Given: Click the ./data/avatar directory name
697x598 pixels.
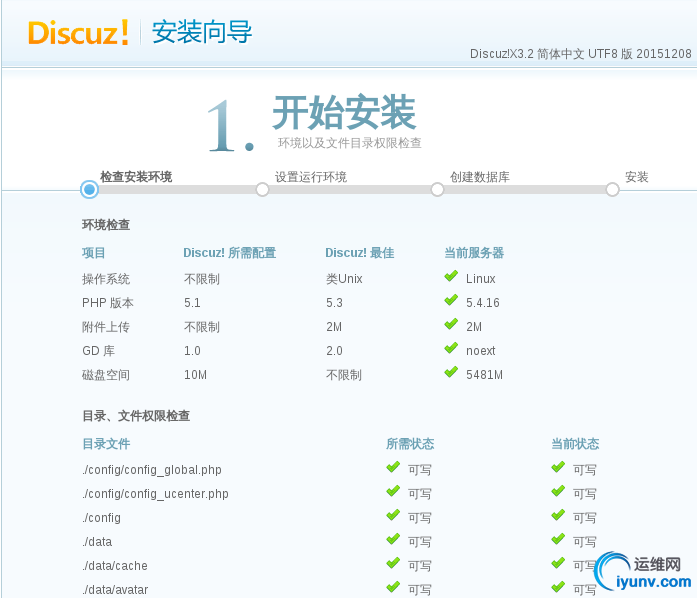Looking at the screenshot, I should click(115, 590).
